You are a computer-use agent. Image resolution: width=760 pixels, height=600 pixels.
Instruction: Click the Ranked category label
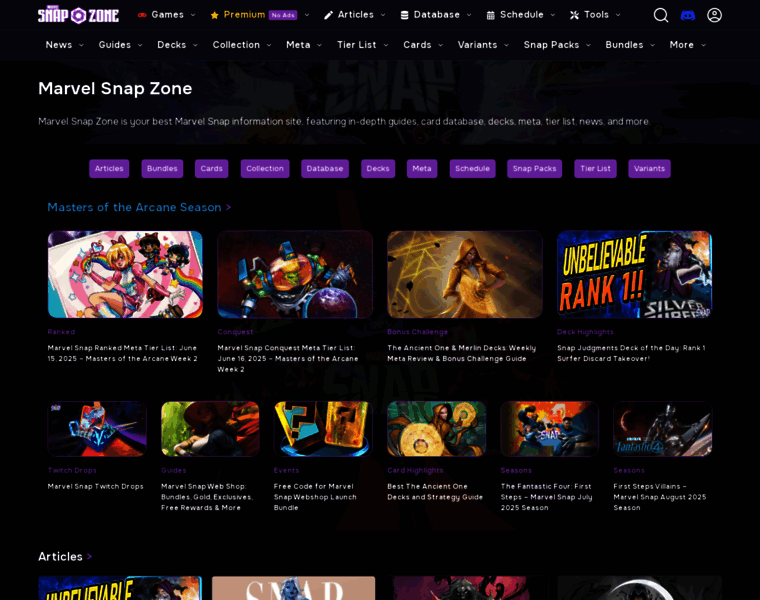pyautogui.click(x=61, y=332)
